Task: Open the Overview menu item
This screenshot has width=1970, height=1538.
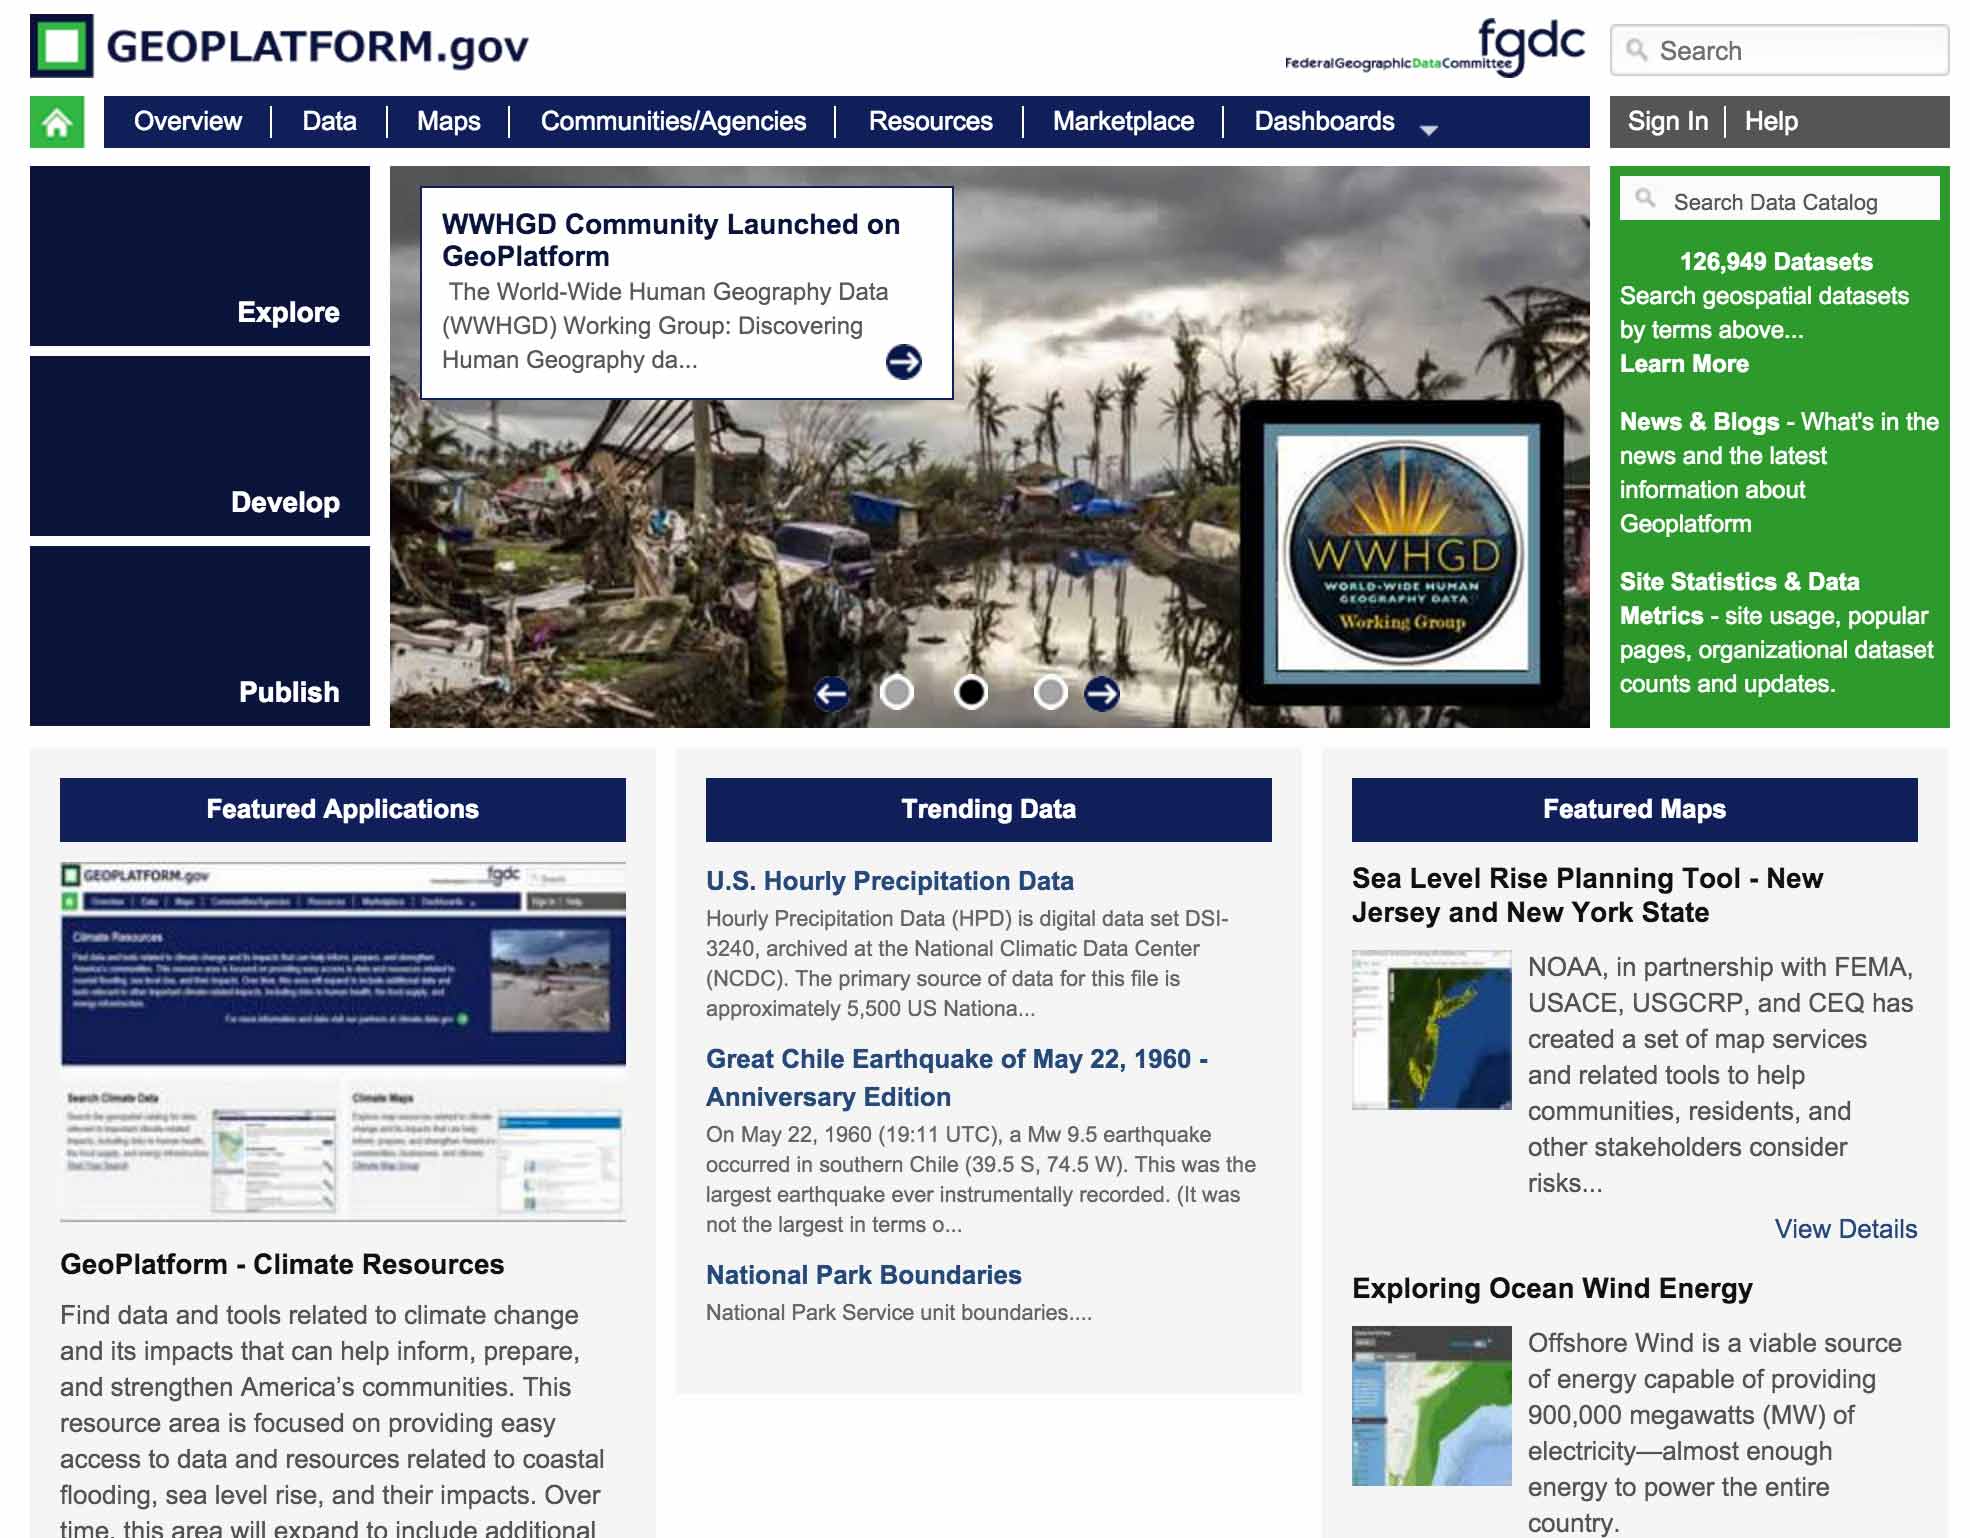Action: pos(188,122)
